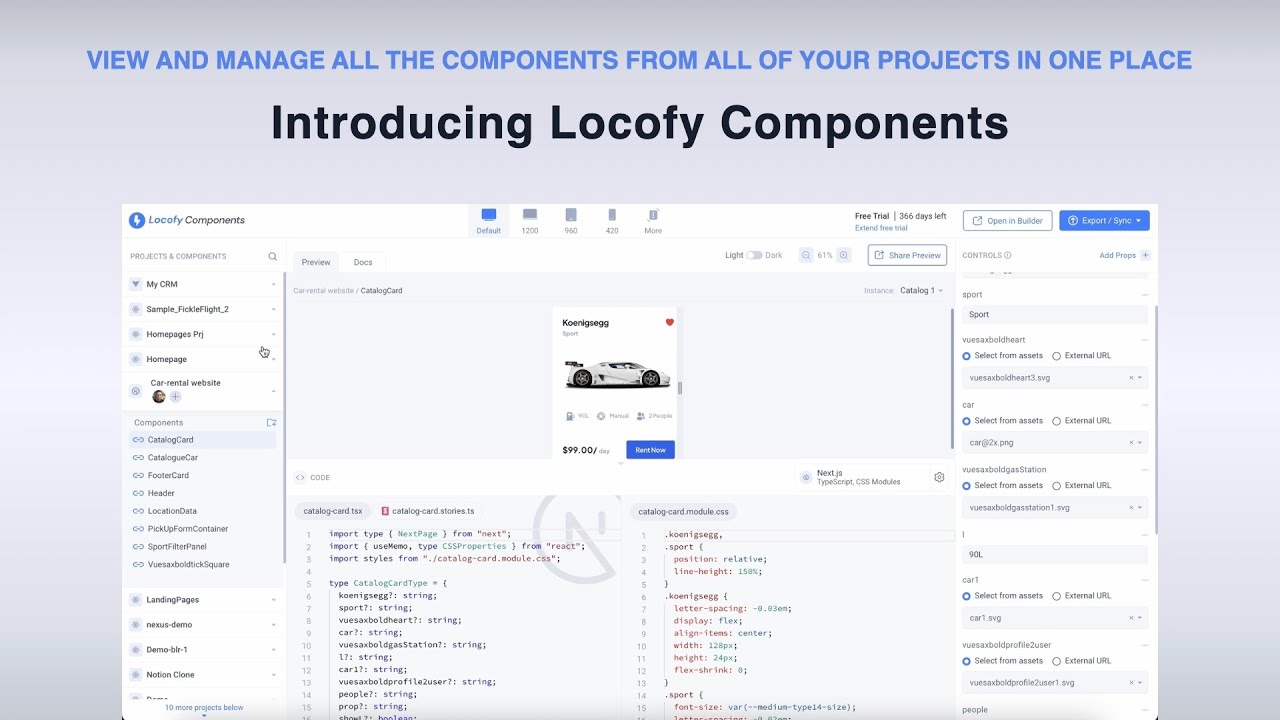
Task: Open the catalog-card.tsx file tab
Action: pyautogui.click(x=333, y=511)
